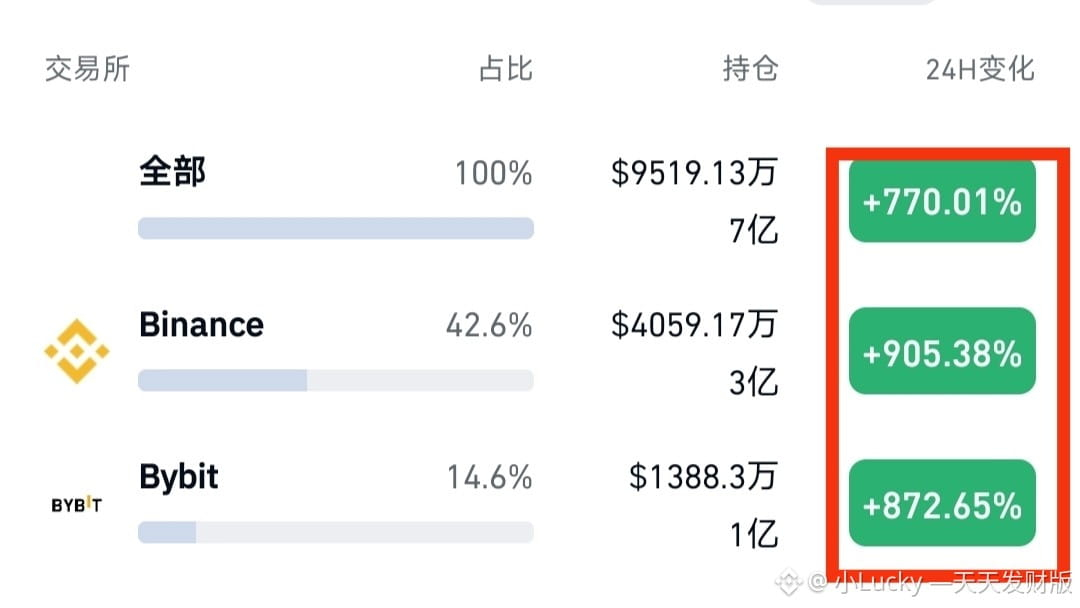Click the Bybit logo icon
1080x608 pixels.
(76, 505)
